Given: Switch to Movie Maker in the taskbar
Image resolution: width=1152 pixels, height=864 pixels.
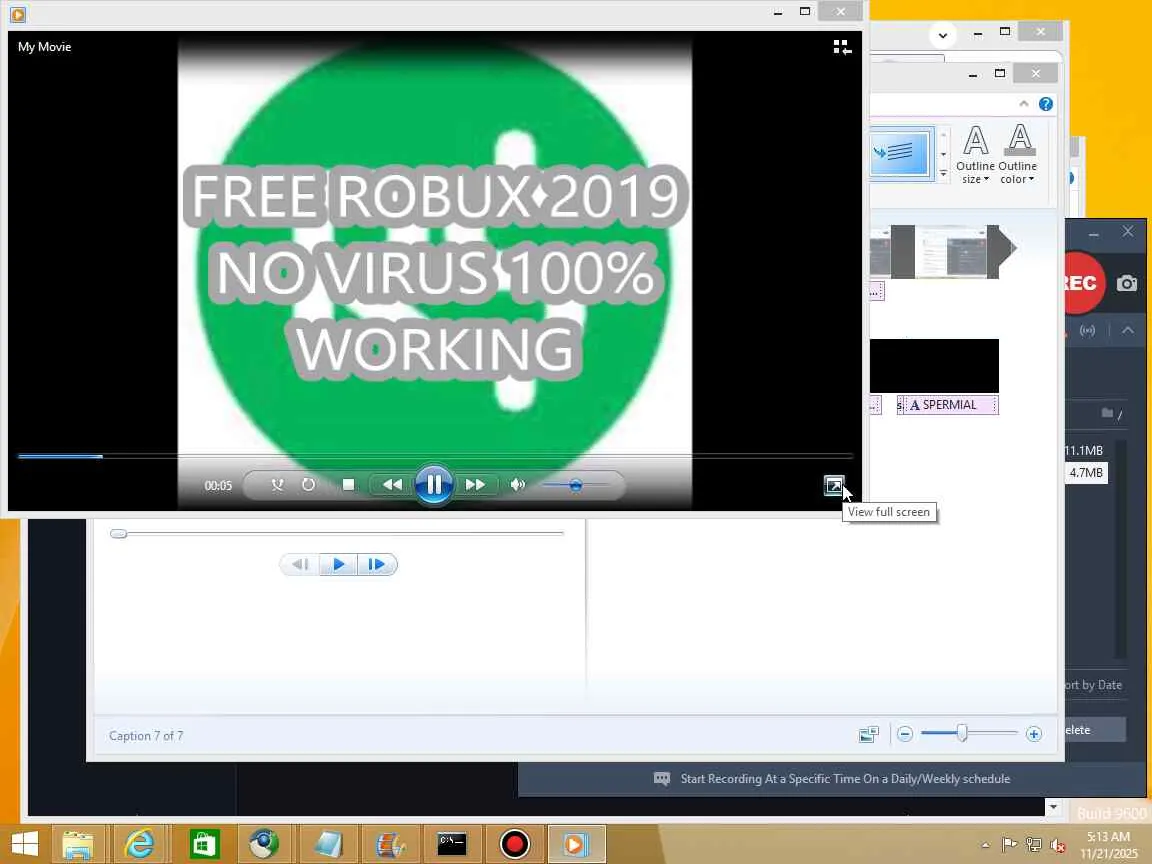Looking at the screenshot, I should 389,844.
